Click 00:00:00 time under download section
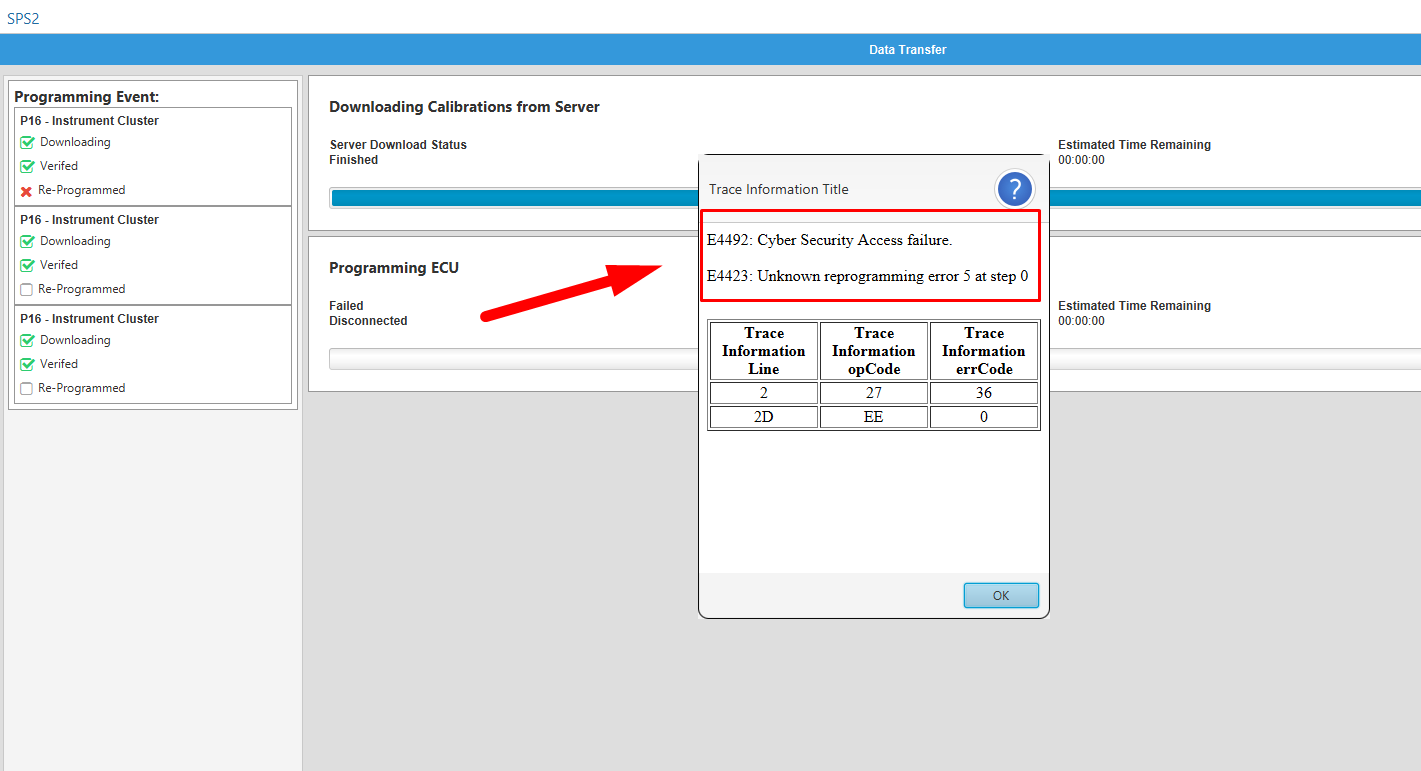Screen dimensions: 1421x771 (1081, 160)
